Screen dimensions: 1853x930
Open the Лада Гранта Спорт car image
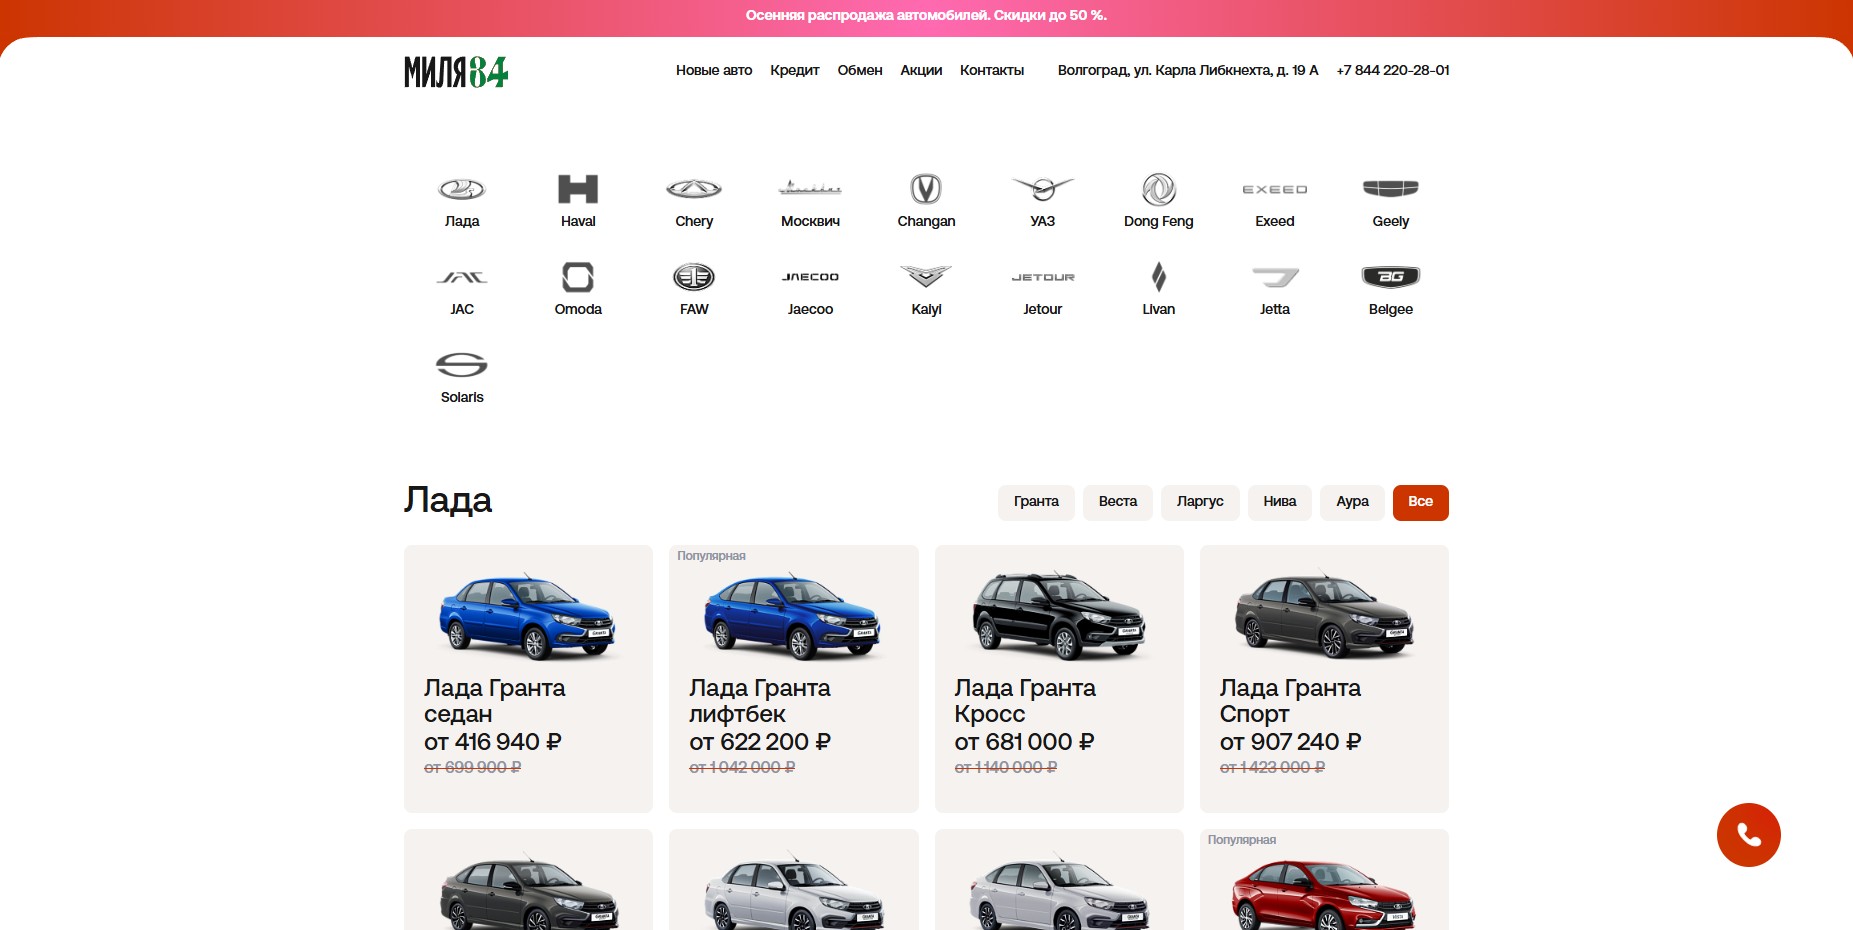[1324, 615]
